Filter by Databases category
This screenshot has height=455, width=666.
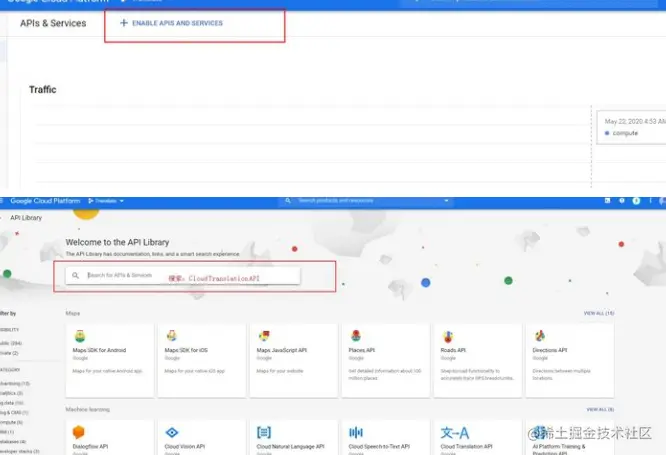(x=13, y=442)
